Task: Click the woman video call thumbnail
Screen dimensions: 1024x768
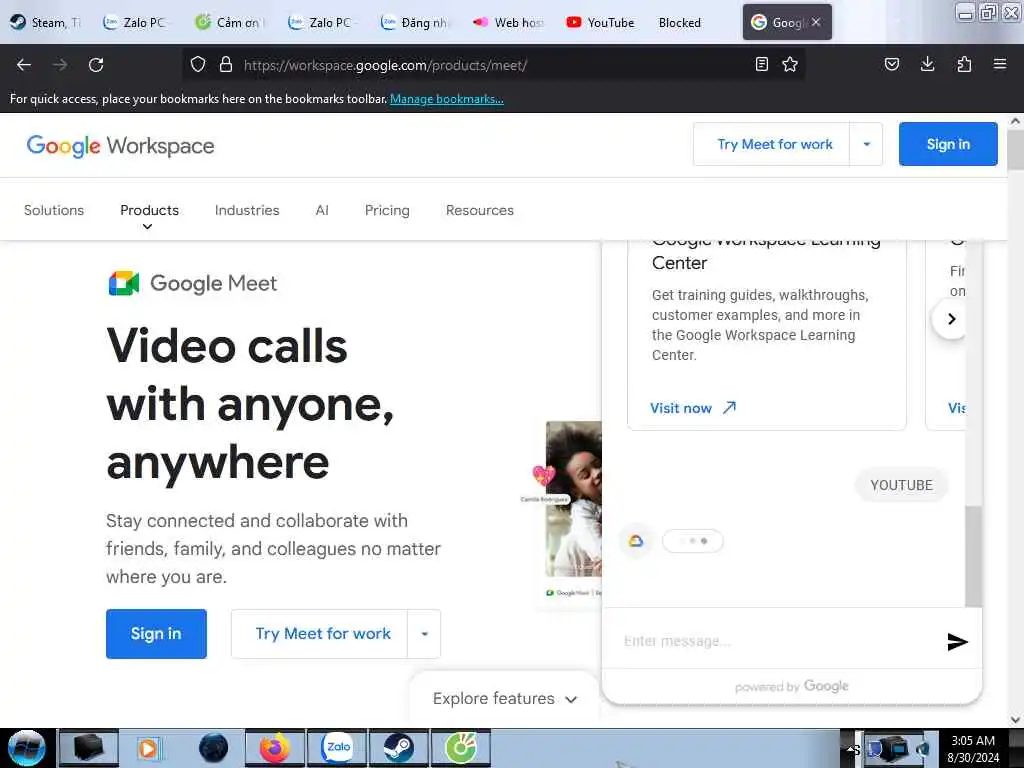Action: (573, 500)
